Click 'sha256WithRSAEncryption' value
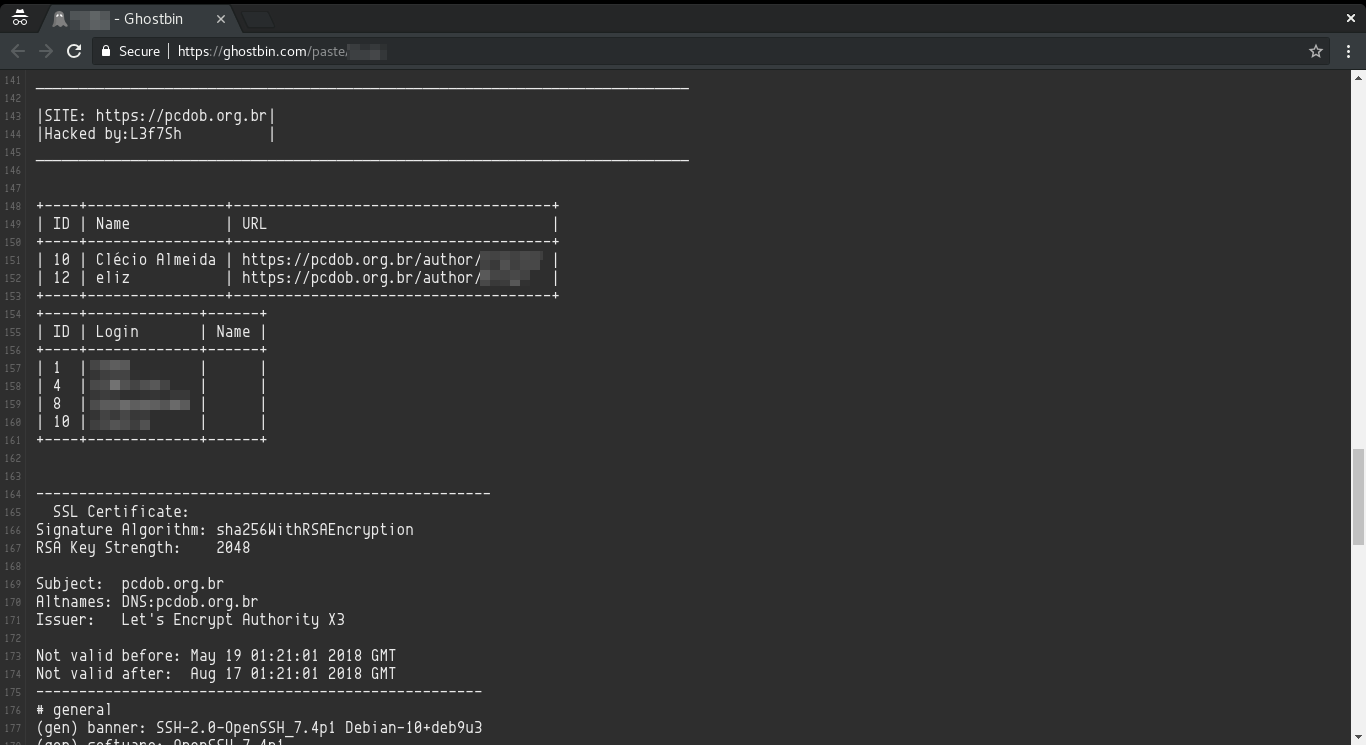Screen dimensions: 1366x745 click(315, 530)
